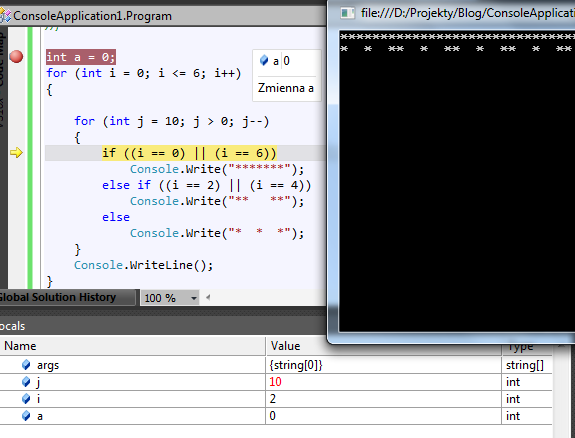Open the 100 % zoom dropdown
575x438 pixels.
point(194,298)
